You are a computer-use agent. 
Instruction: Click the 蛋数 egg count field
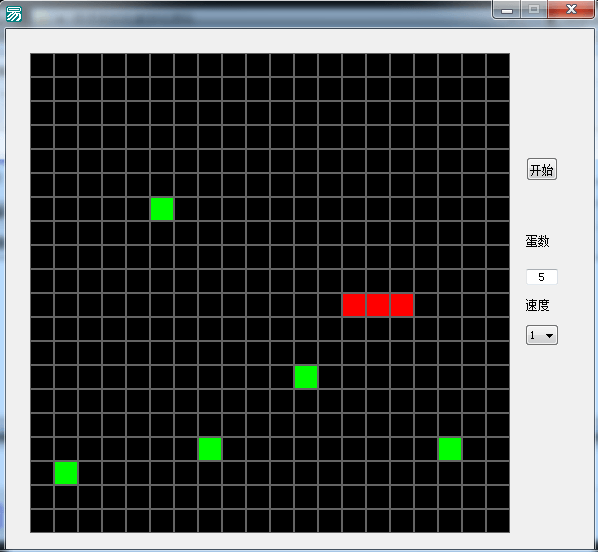(x=542, y=277)
